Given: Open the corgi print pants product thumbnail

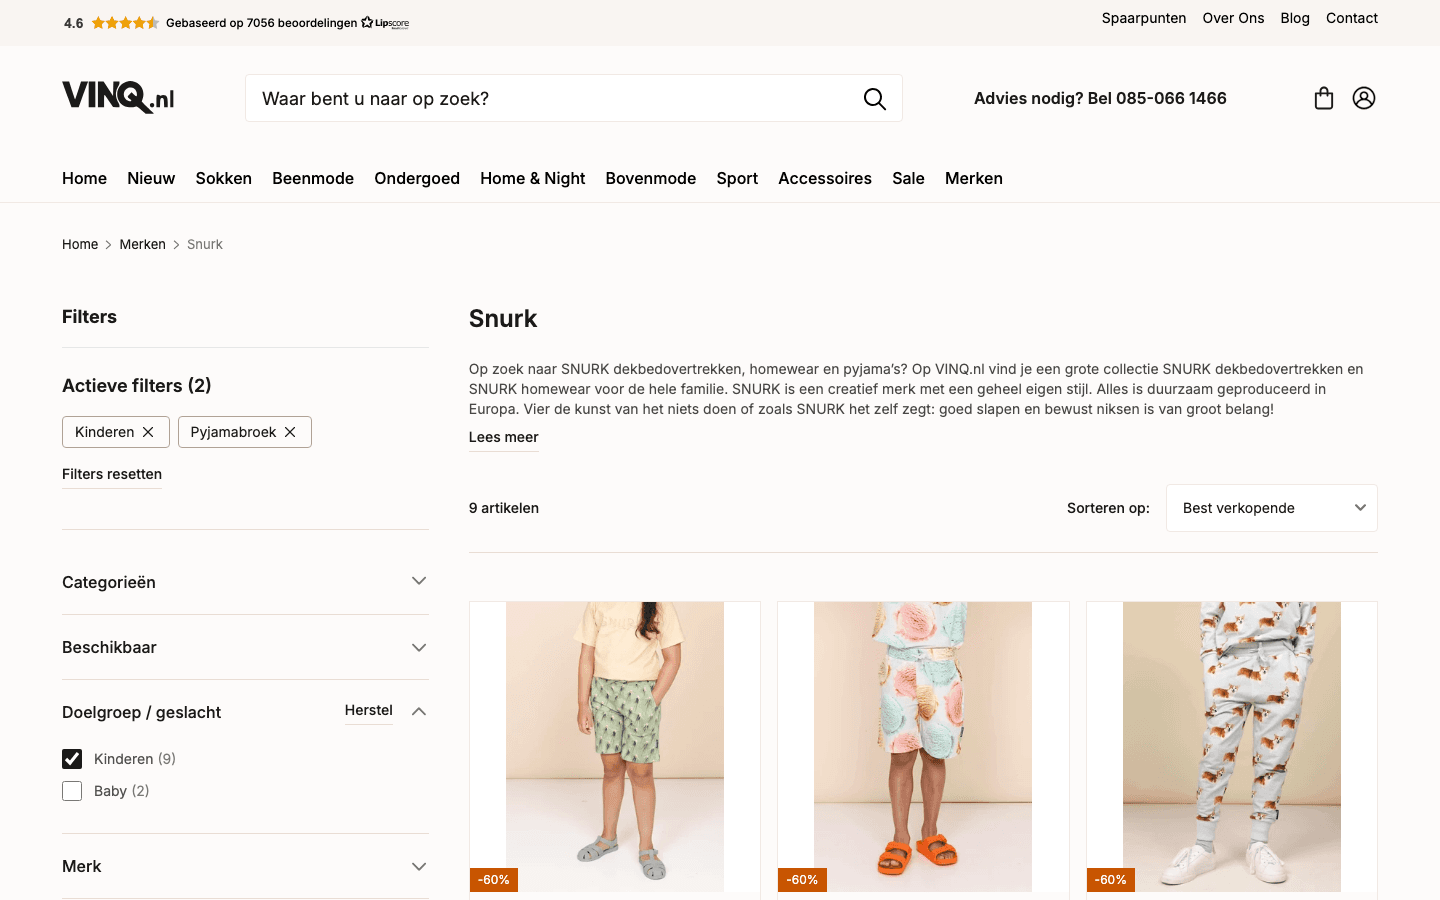Looking at the screenshot, I should (1232, 747).
